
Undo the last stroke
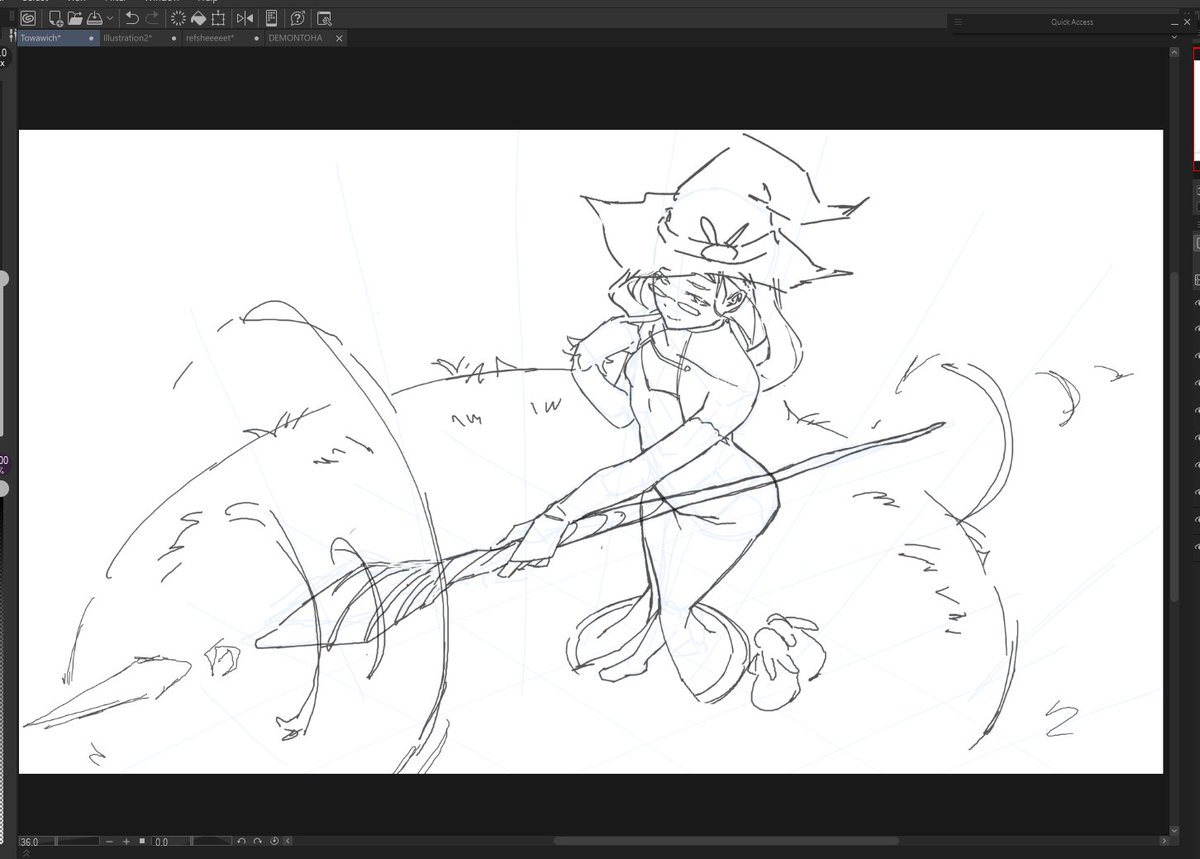pos(132,18)
